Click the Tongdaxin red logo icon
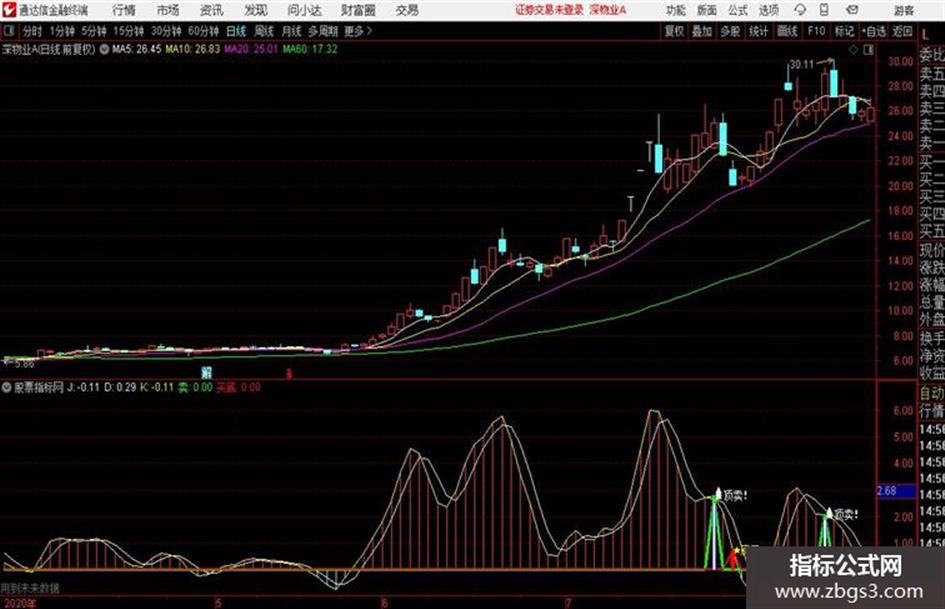 tap(8, 10)
